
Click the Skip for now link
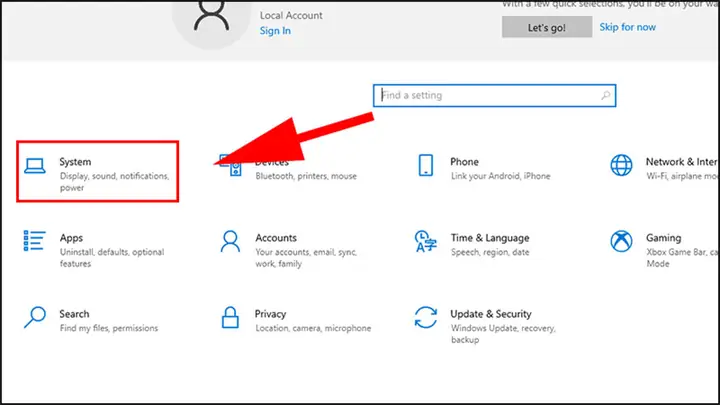coord(627,27)
